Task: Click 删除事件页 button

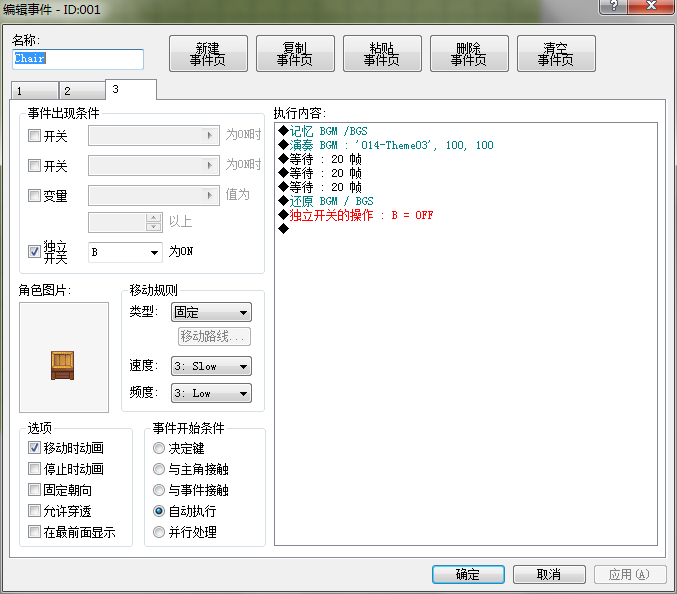Action: click(469, 54)
